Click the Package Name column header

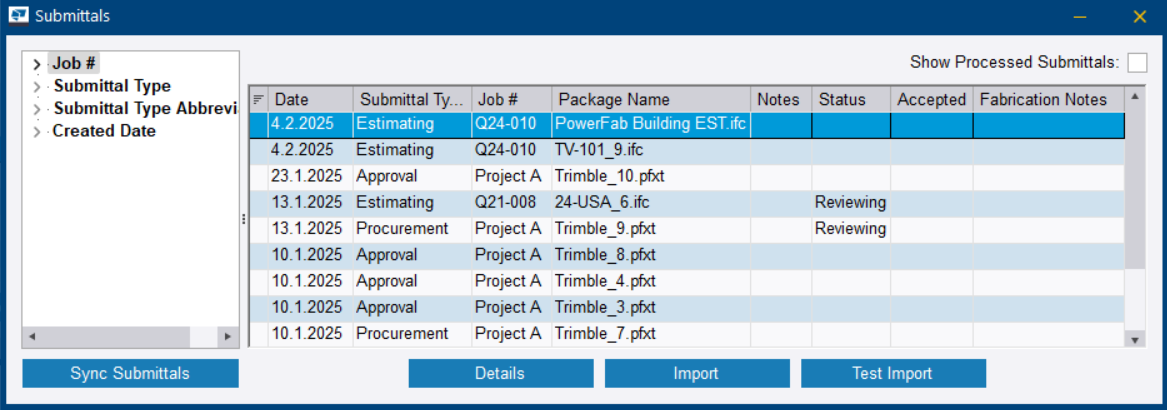click(650, 99)
